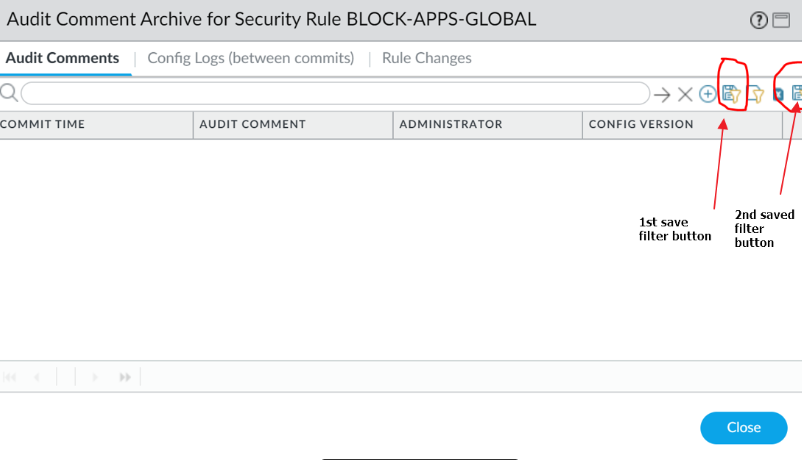Click the window icon next to help
Screen dimensions: 802x460
(783, 20)
